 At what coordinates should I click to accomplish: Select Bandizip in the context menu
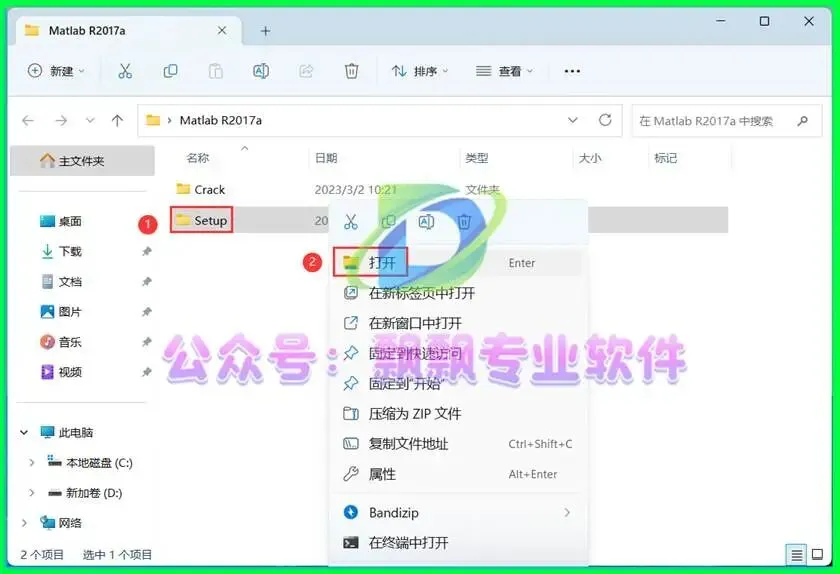(x=458, y=512)
